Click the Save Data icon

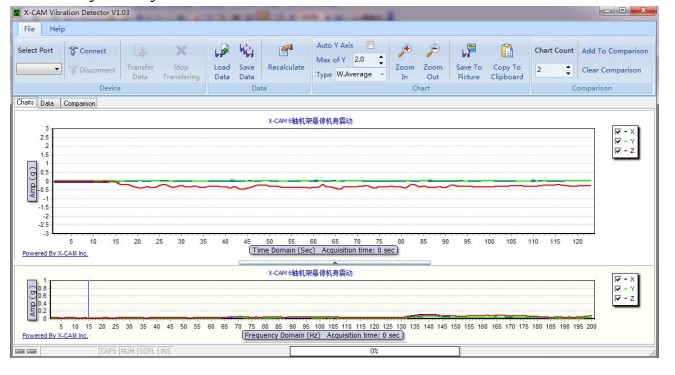(247, 51)
